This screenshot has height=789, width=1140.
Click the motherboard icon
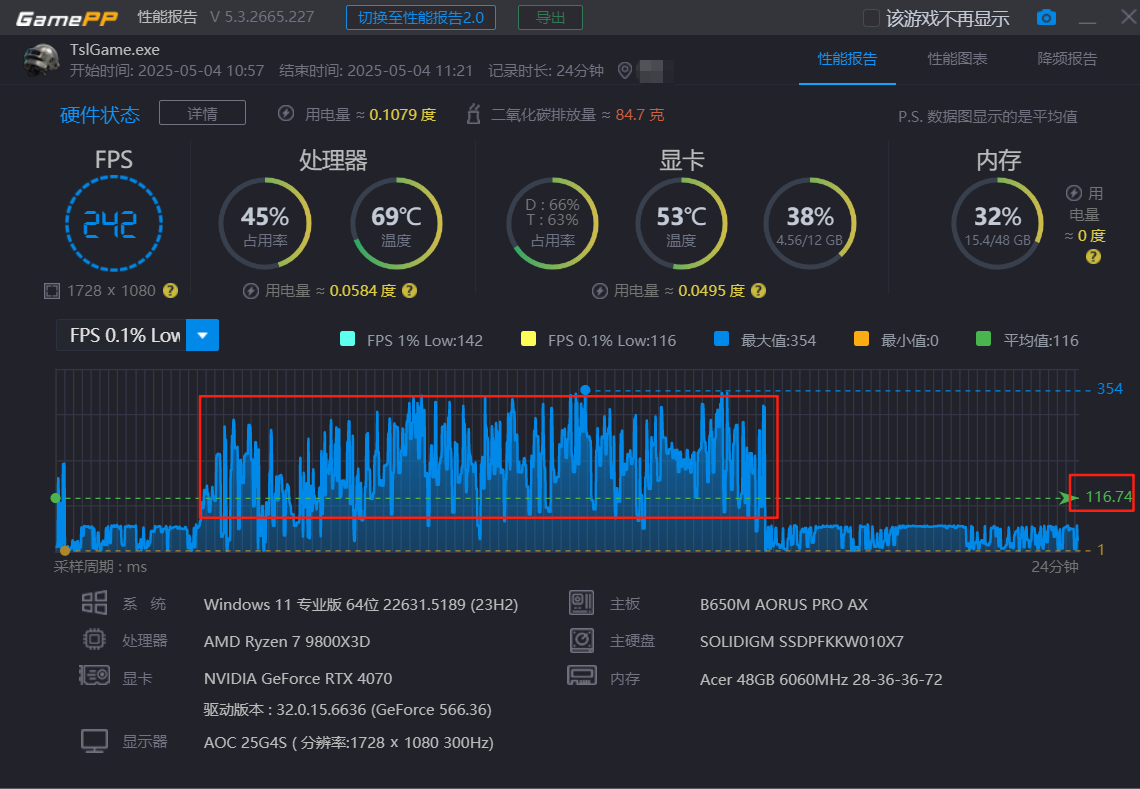(582, 603)
